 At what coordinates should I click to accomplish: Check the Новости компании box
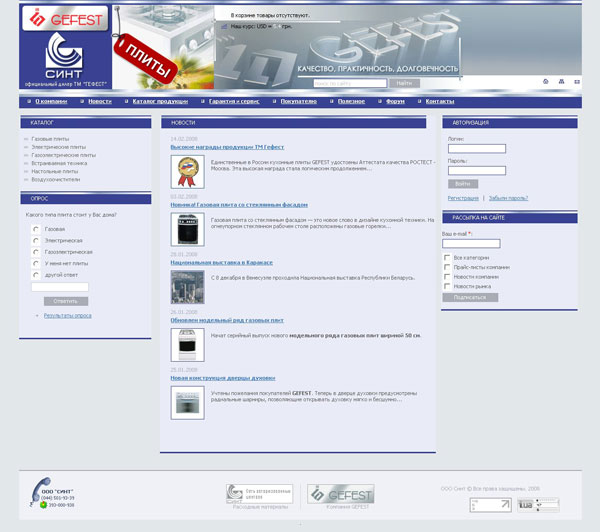(447, 276)
